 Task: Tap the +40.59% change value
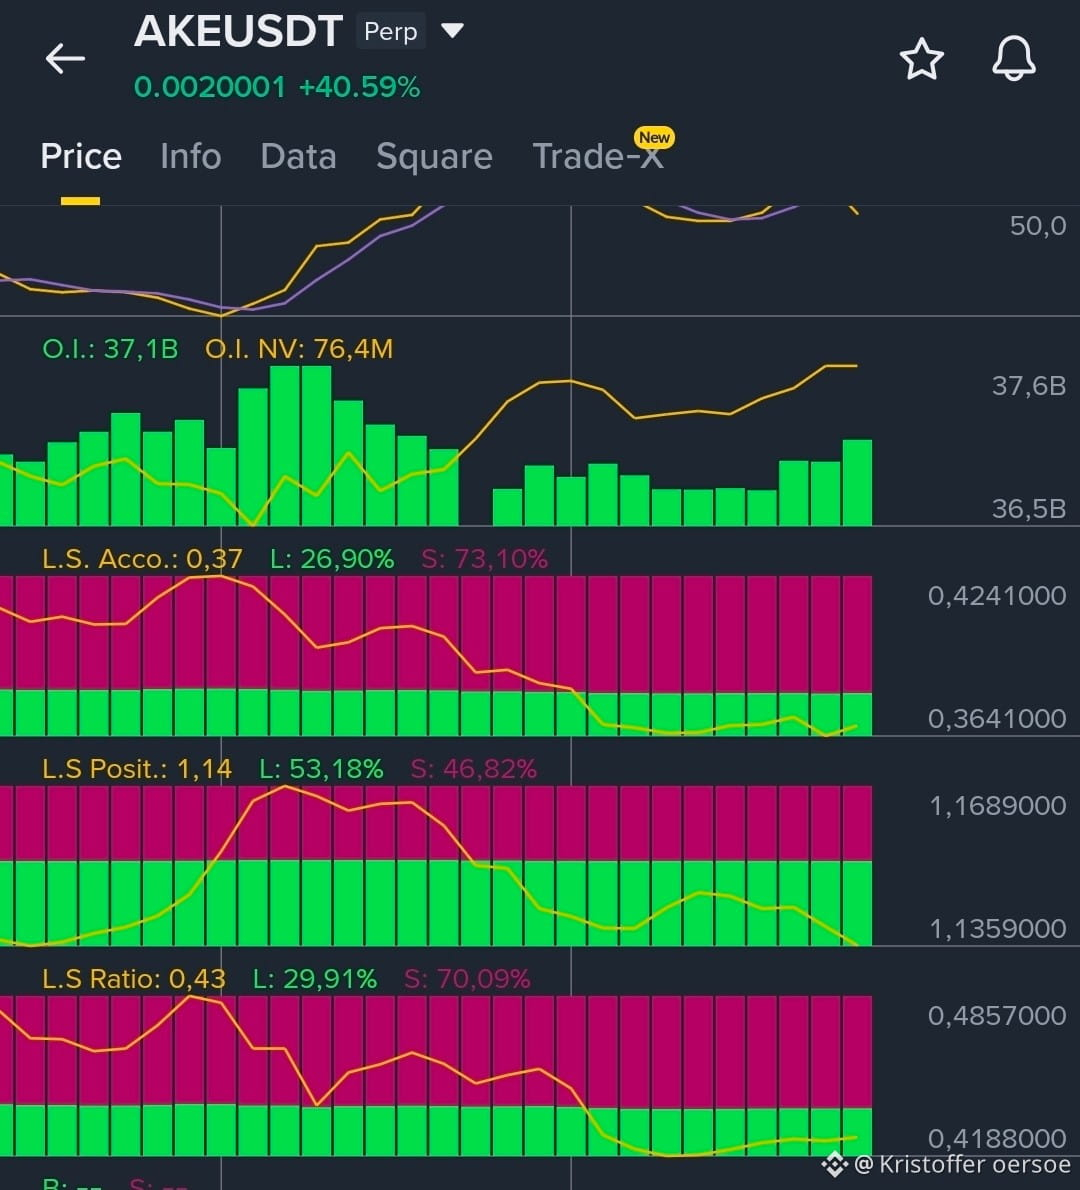tap(360, 87)
